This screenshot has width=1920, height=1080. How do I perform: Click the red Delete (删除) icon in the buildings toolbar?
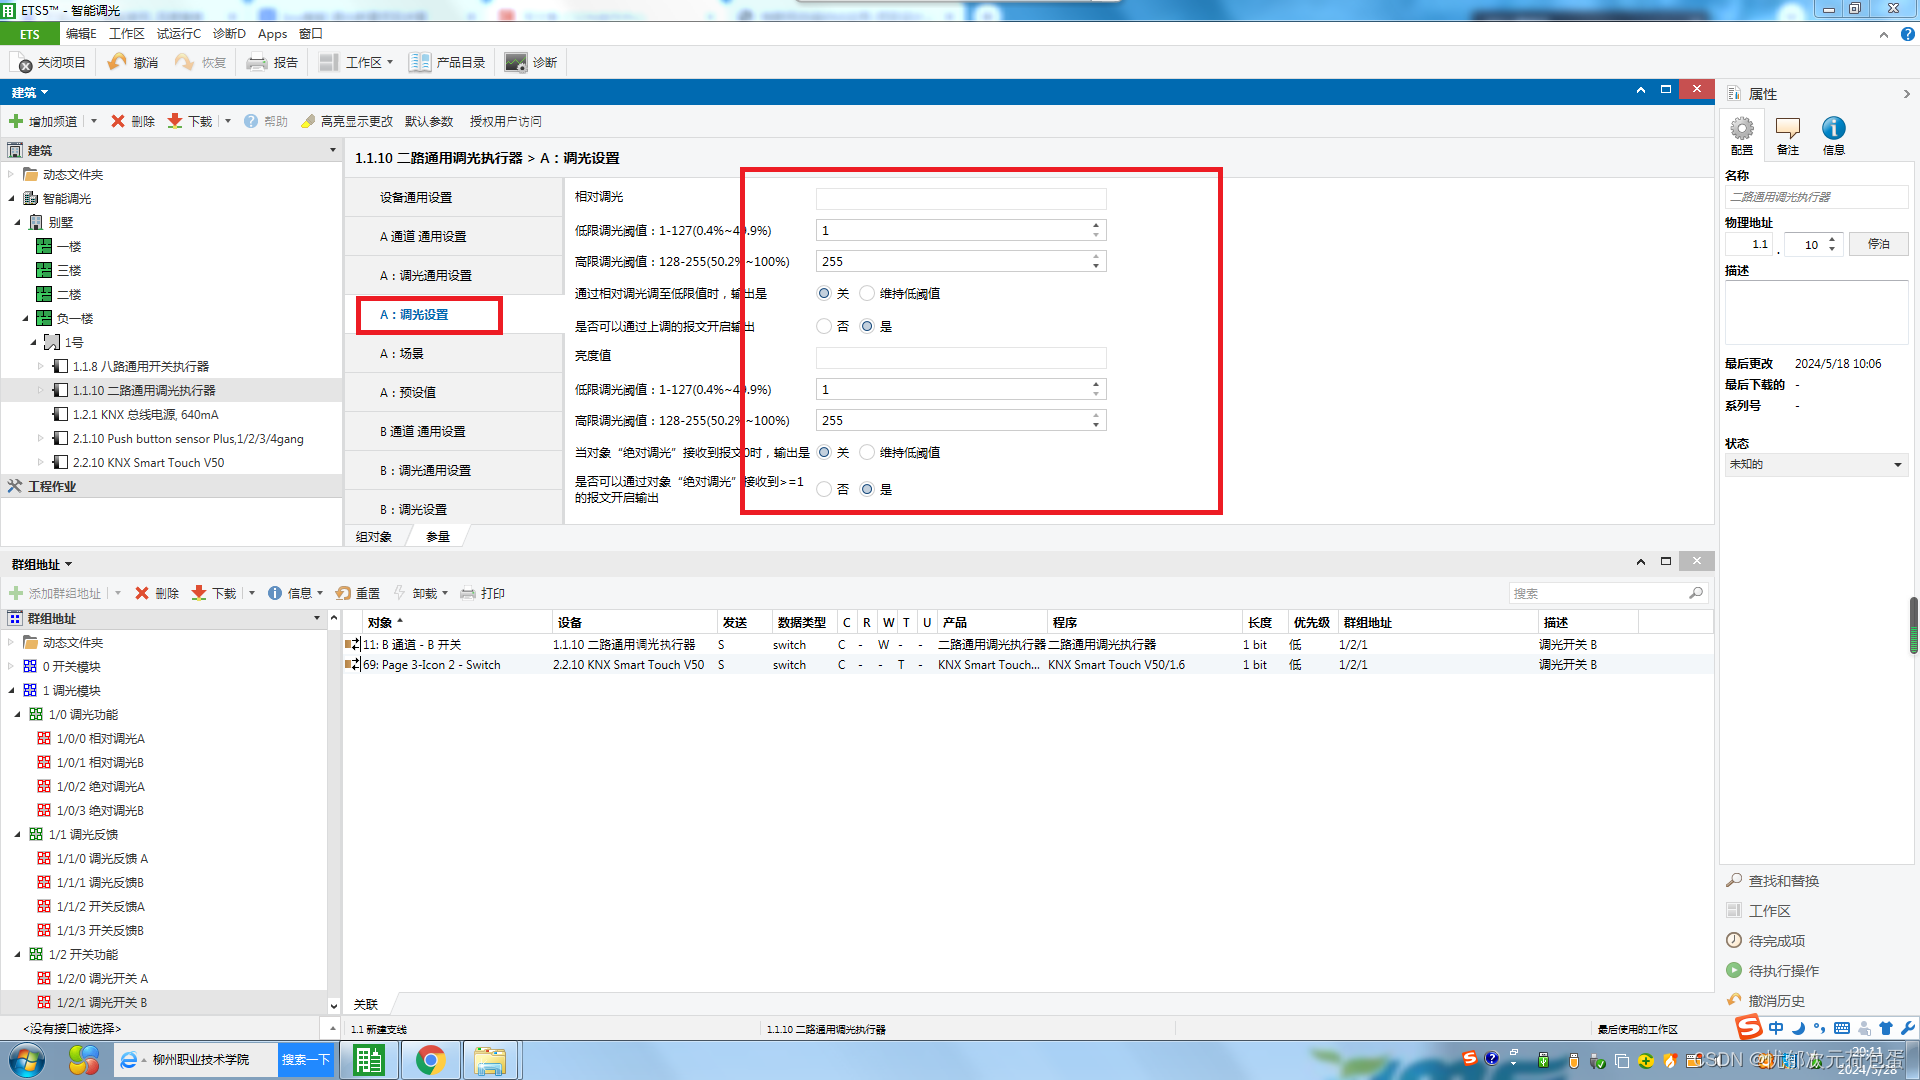pyautogui.click(x=118, y=121)
